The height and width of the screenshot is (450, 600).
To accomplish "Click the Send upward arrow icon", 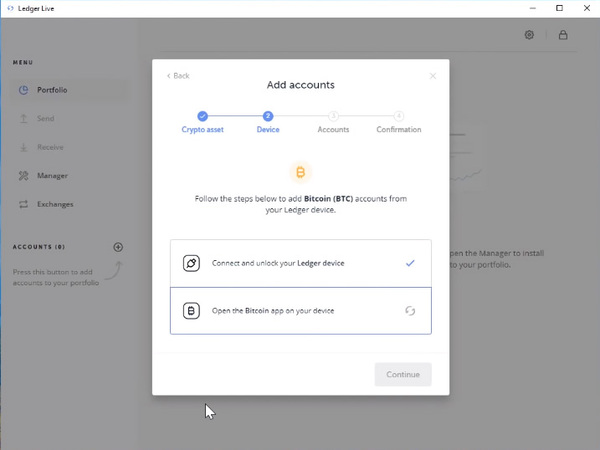I will [x=23, y=119].
